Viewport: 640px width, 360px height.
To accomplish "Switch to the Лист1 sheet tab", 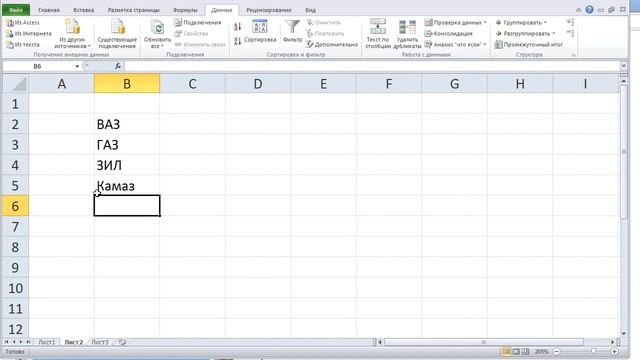I will pyautogui.click(x=47, y=342).
